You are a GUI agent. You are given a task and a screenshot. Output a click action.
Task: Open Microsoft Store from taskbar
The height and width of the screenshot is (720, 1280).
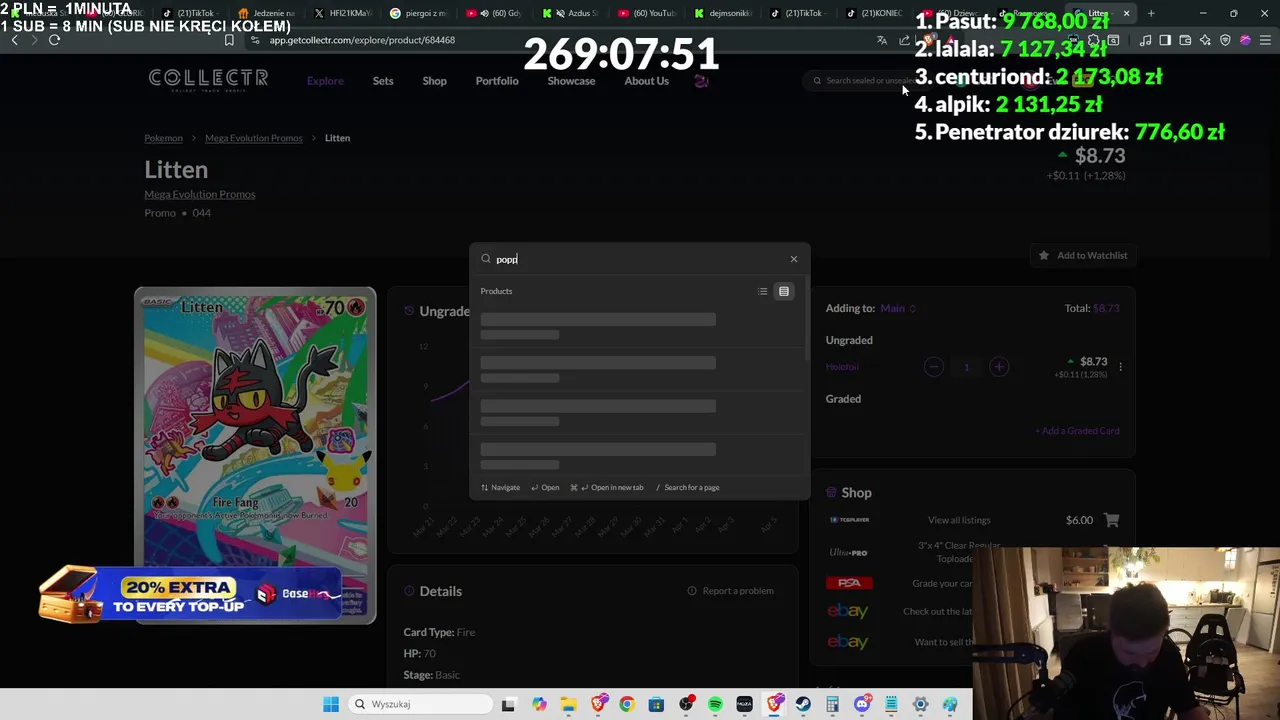click(656, 704)
